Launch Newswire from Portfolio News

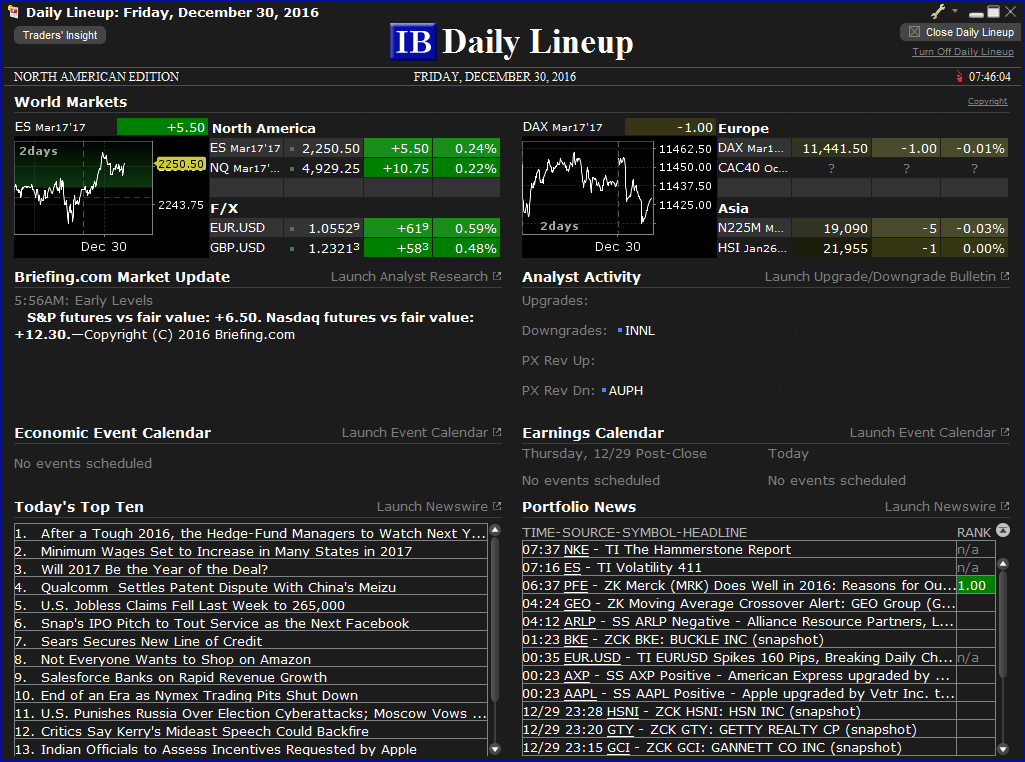[x=940, y=506]
